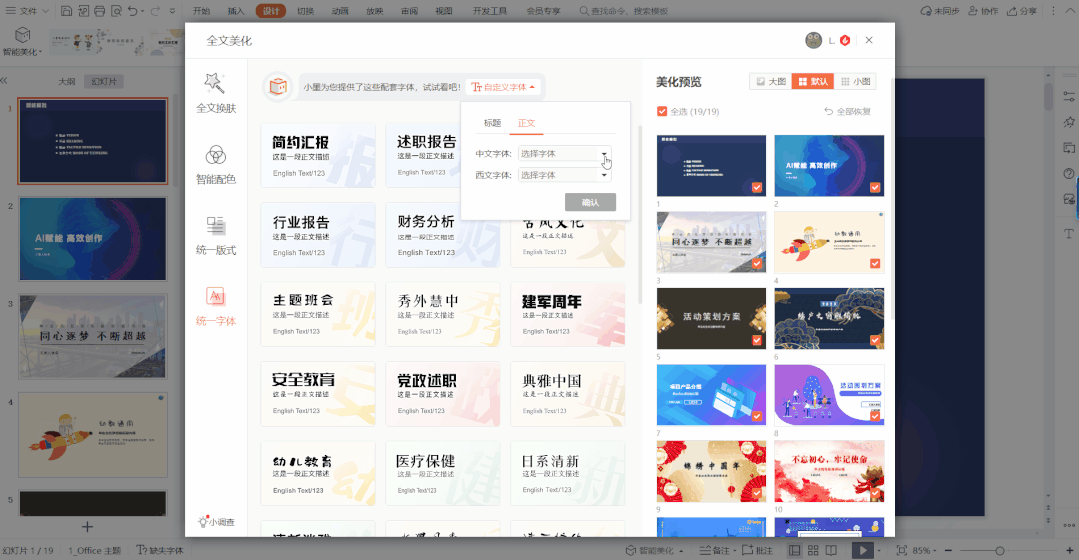Click 确认 button in font popup

pos(590,202)
